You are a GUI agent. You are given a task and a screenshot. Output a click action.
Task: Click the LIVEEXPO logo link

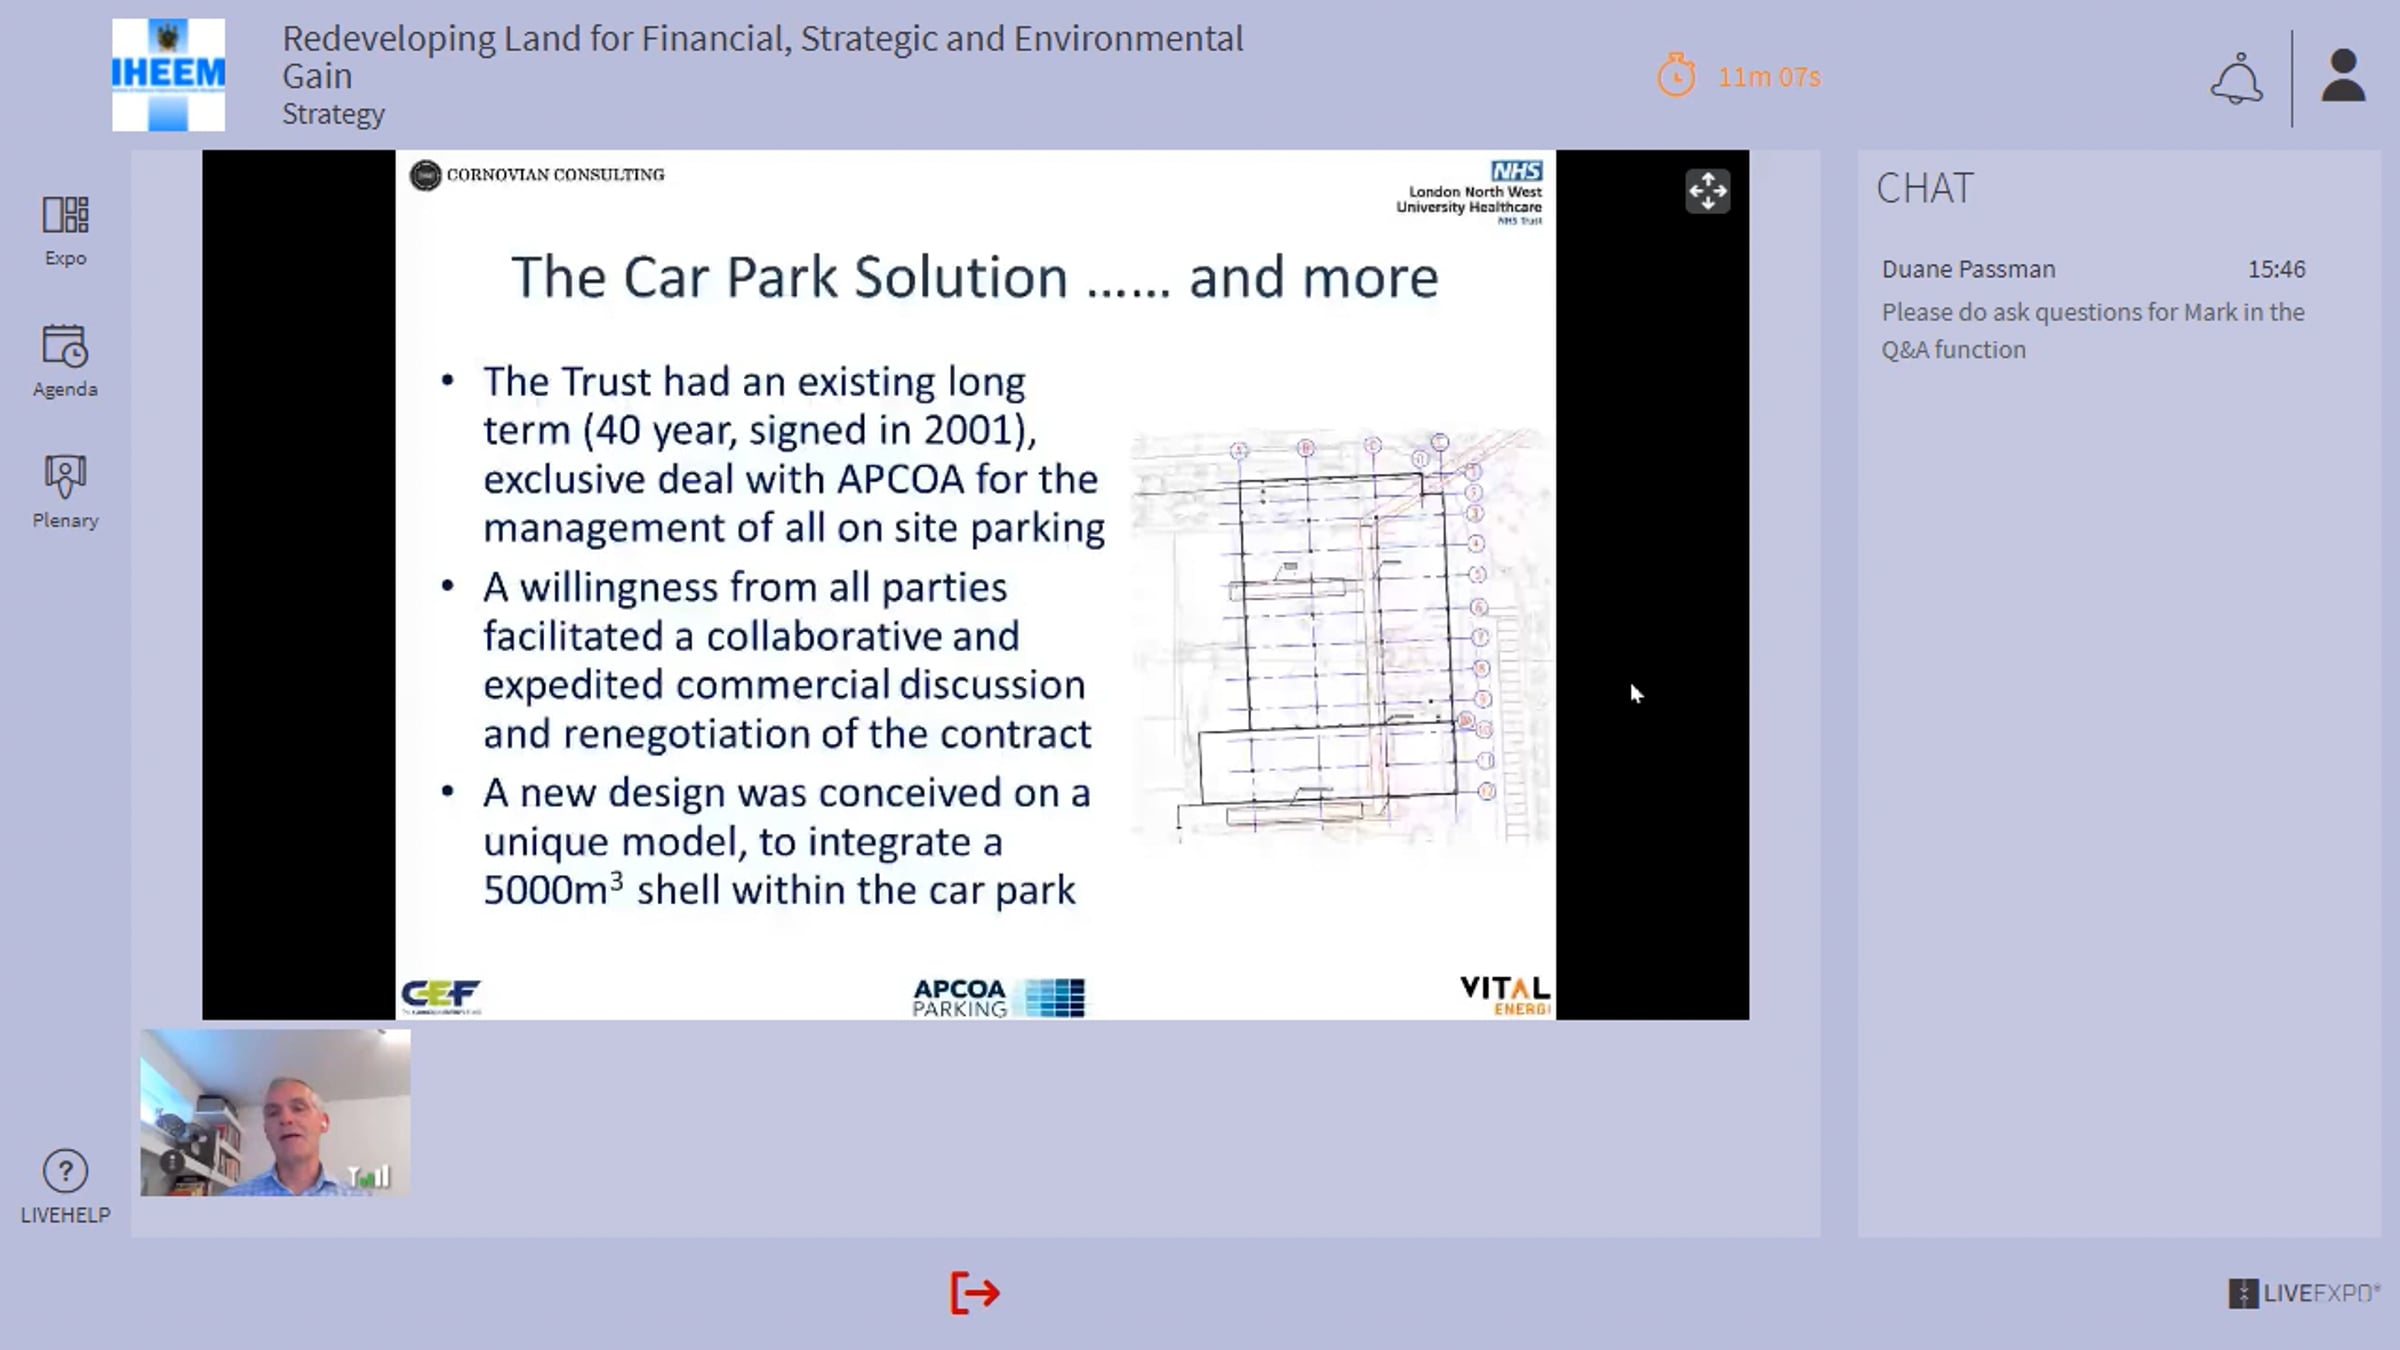(2303, 1293)
